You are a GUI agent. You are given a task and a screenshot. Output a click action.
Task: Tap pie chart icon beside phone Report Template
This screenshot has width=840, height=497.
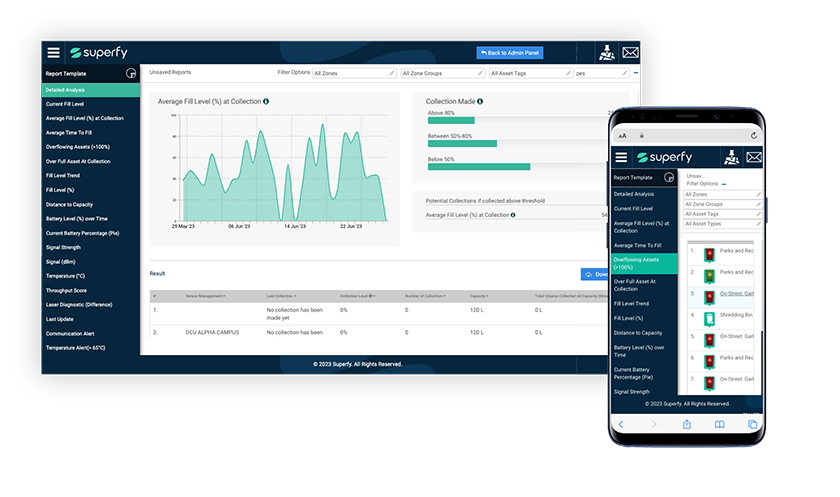pyautogui.click(x=669, y=177)
